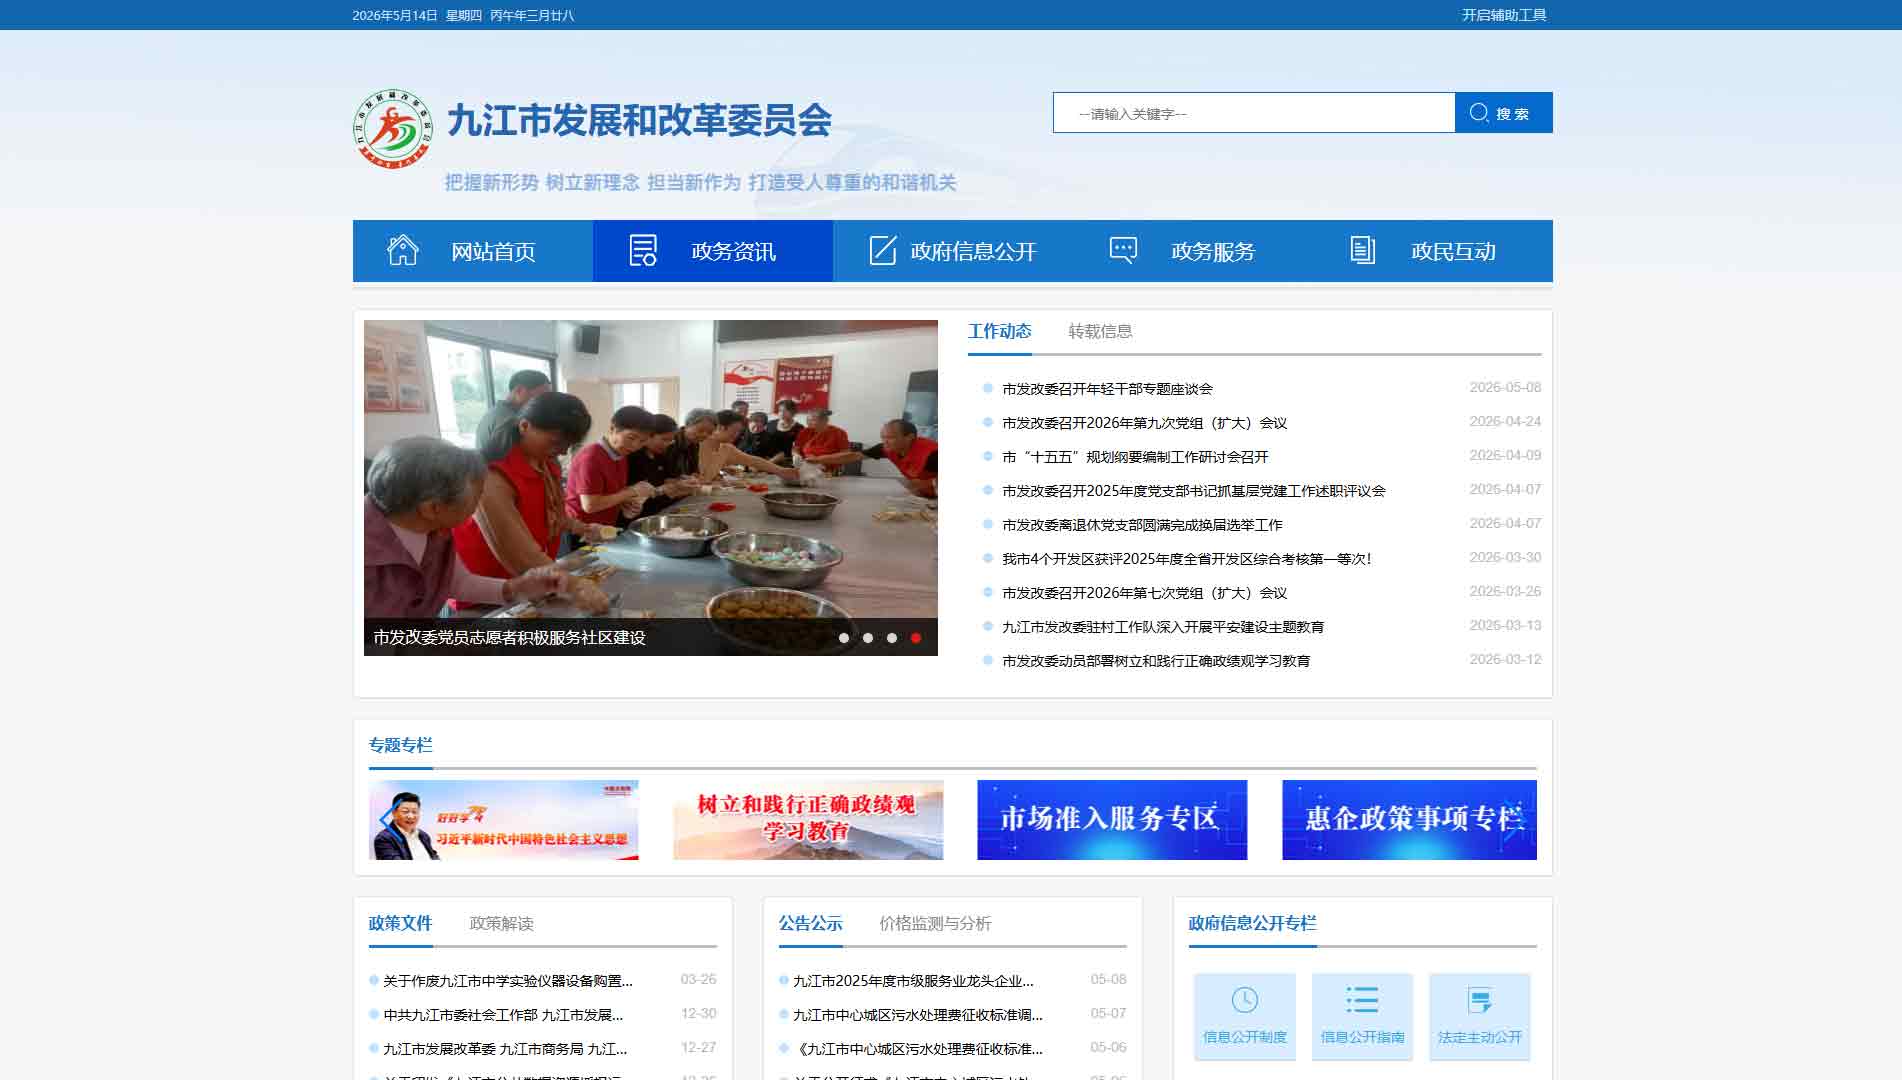Image resolution: width=1902 pixels, height=1080 pixels.
Task: Open the 惠企政策事项专栏 banner
Action: pos(1409,820)
